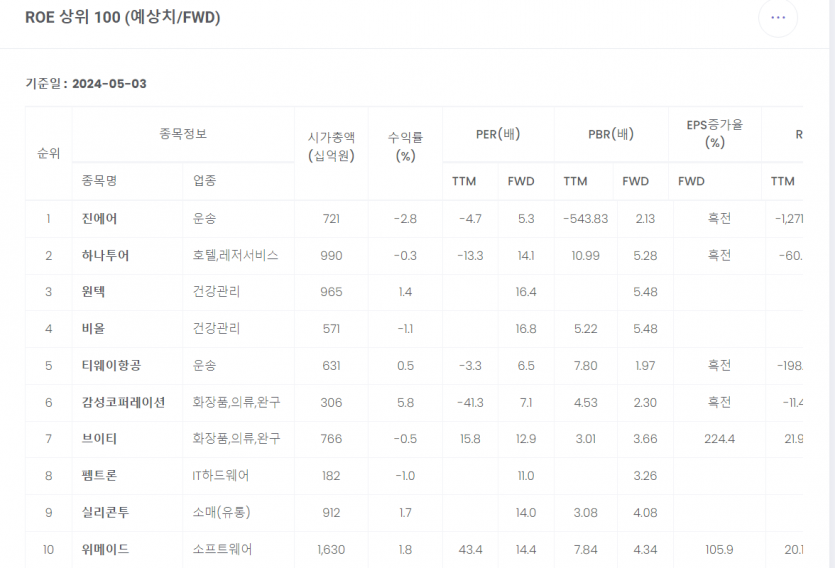Click TTM PER 43.4 for 위메이드

point(470,549)
